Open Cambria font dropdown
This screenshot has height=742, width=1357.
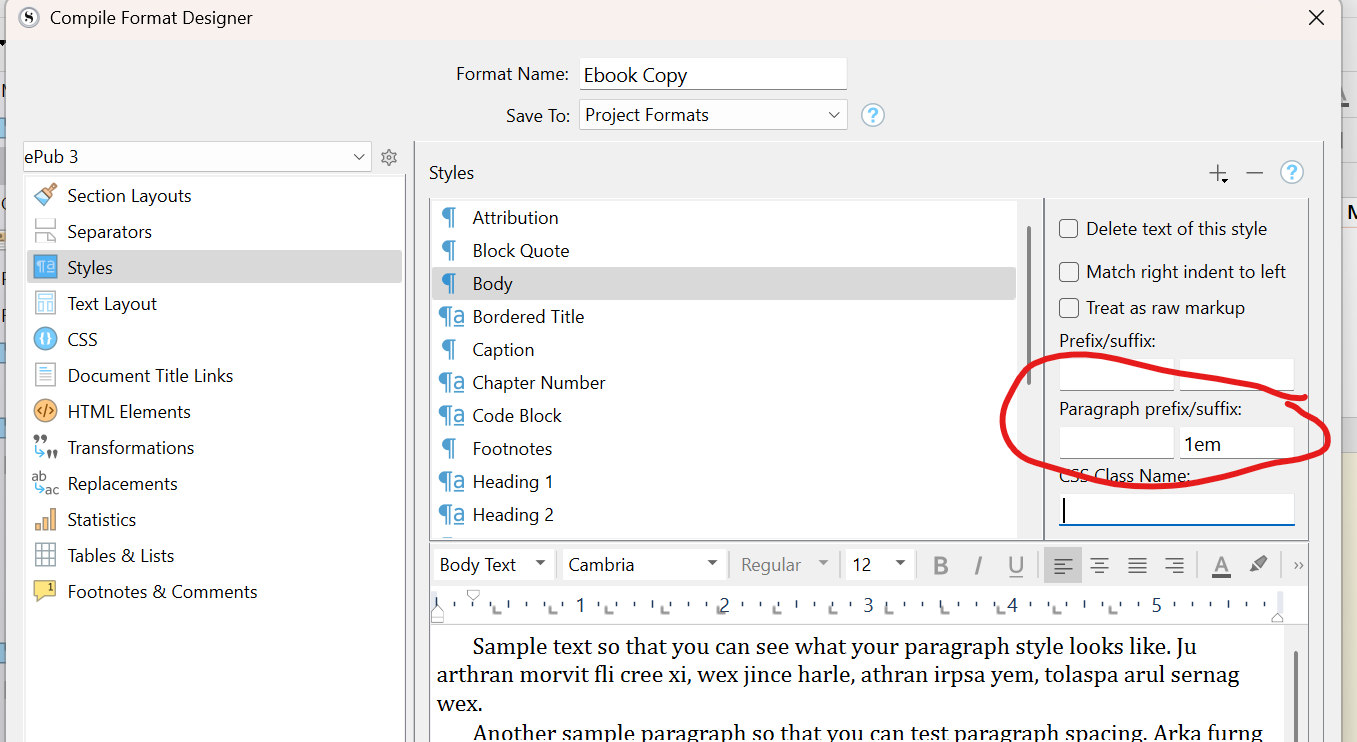643,565
